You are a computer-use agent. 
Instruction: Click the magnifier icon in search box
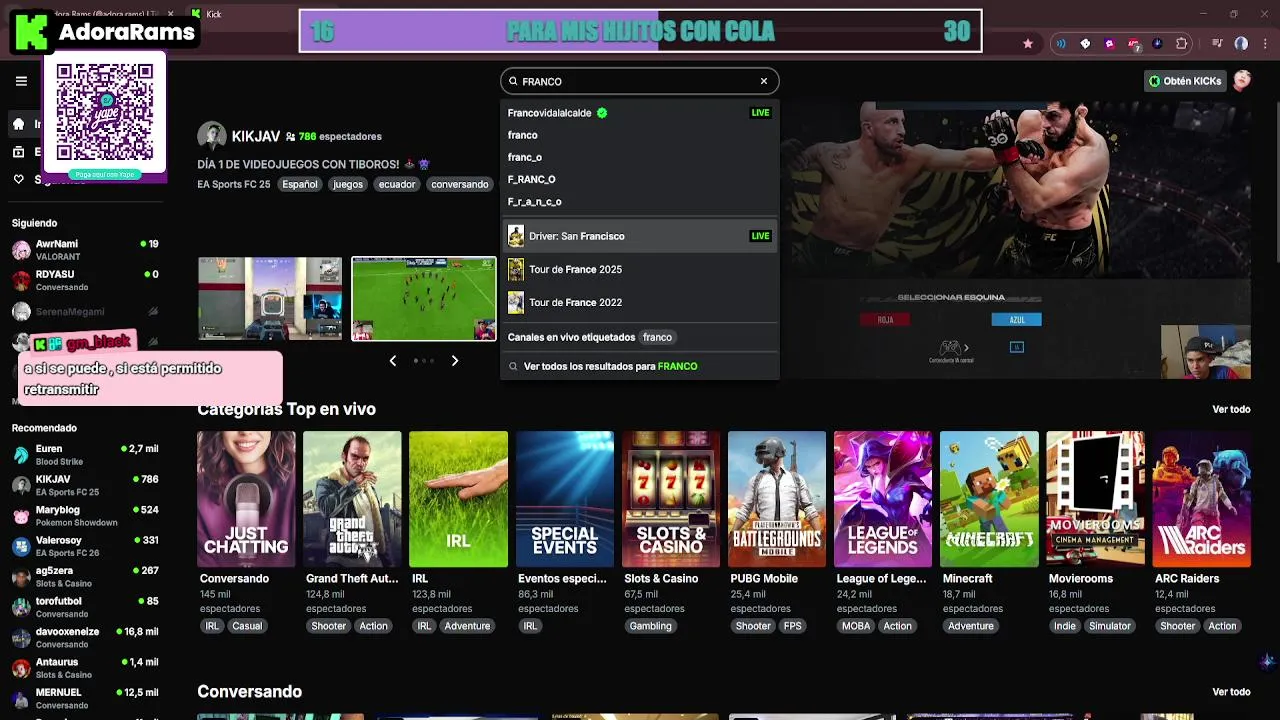click(513, 82)
